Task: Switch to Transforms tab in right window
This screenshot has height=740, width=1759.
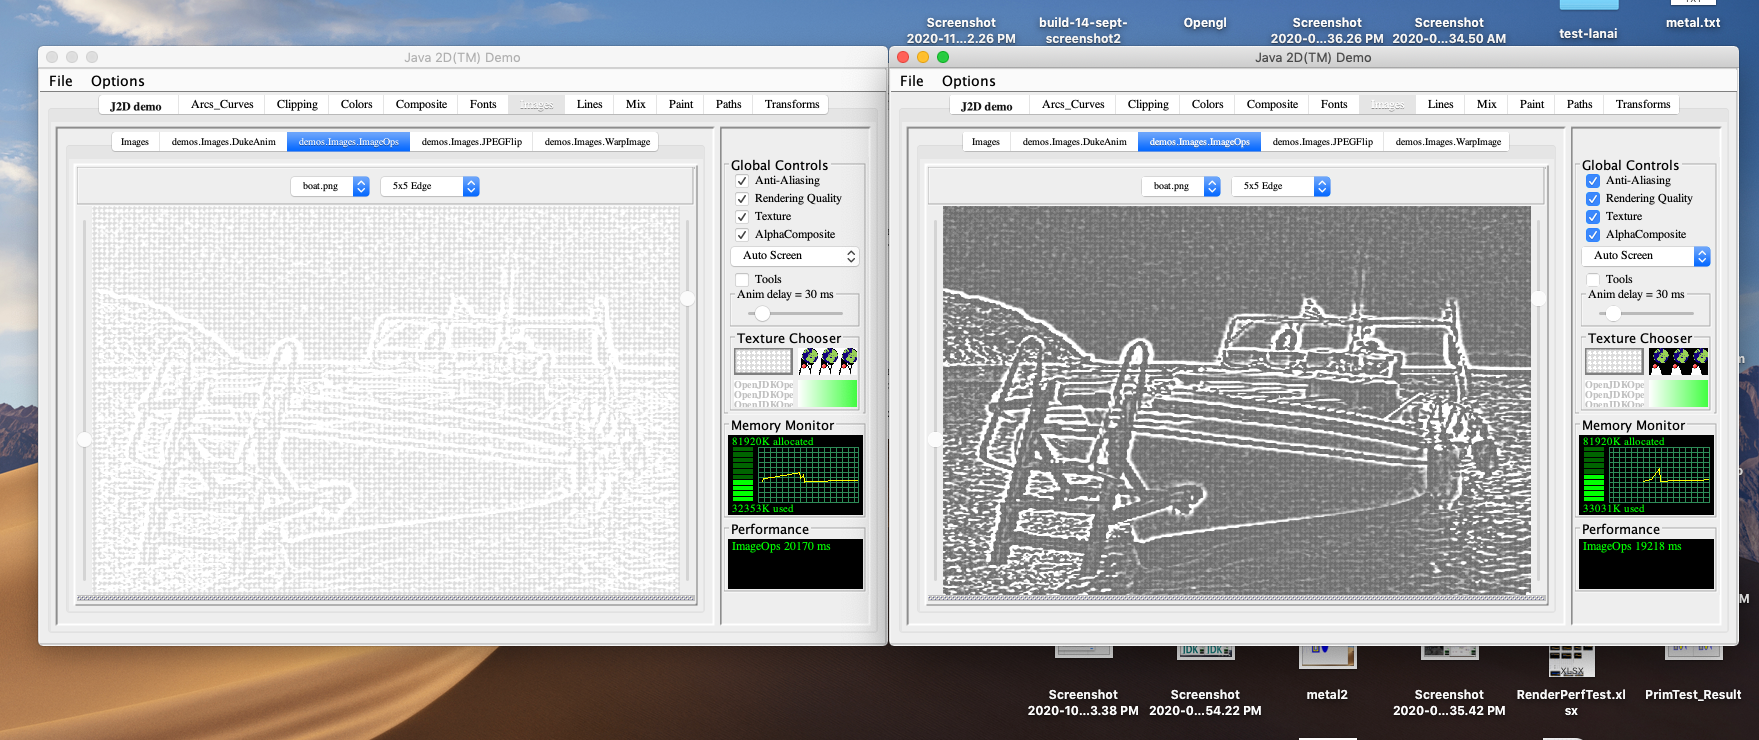Action: 1642,104
